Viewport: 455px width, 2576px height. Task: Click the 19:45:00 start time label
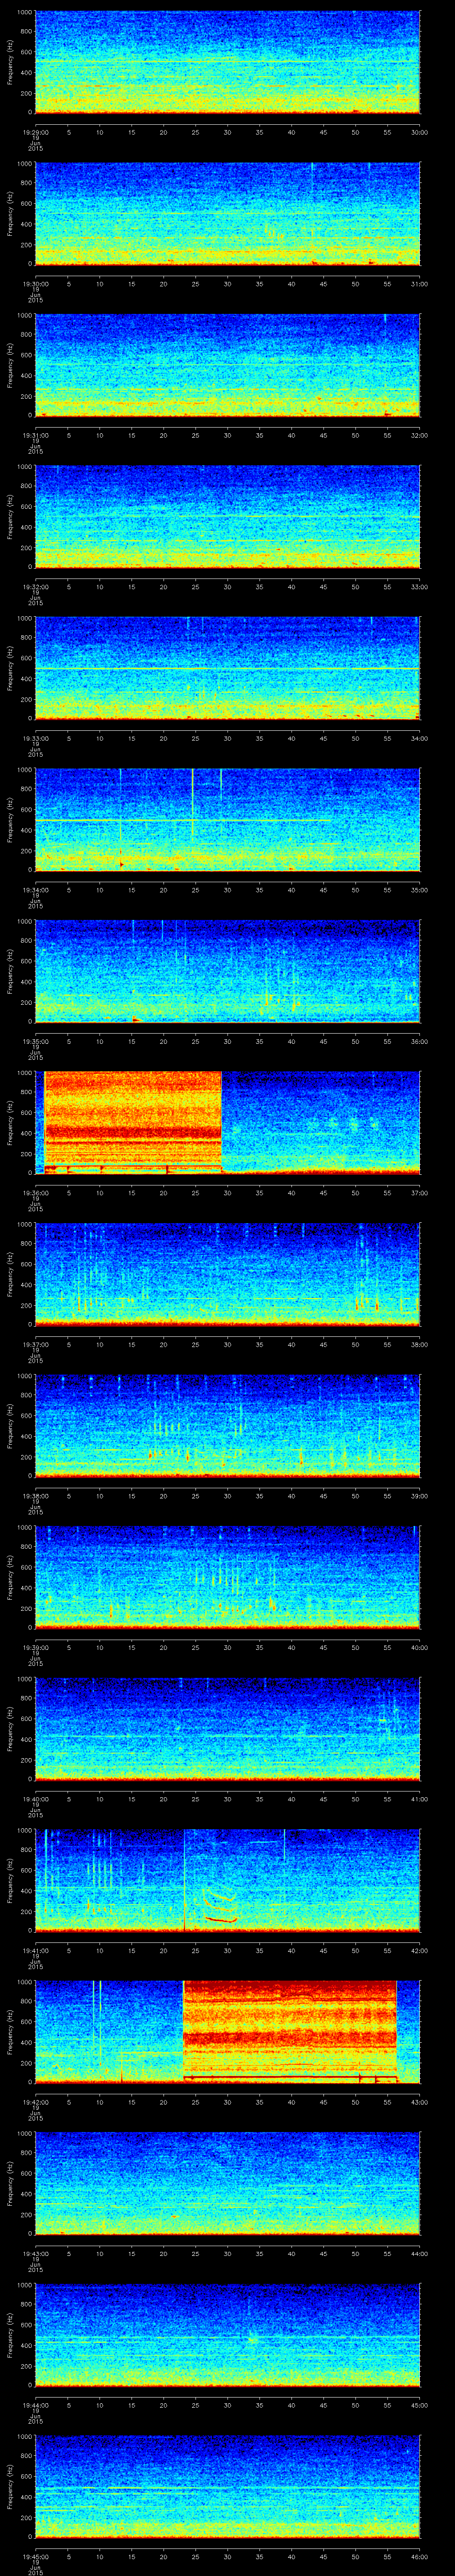click(x=35, y=2558)
